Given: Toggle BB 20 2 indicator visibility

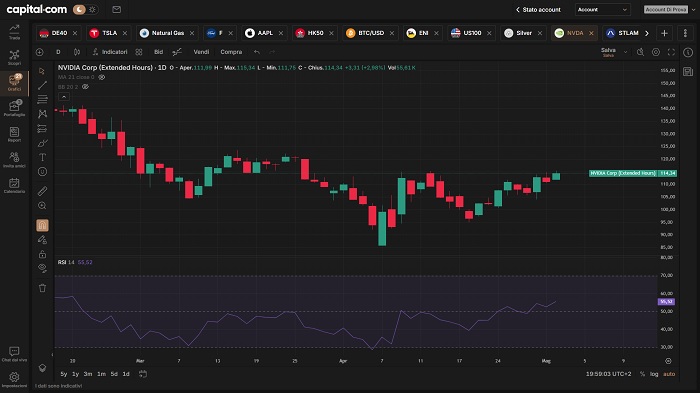Looking at the screenshot, I should [85, 87].
